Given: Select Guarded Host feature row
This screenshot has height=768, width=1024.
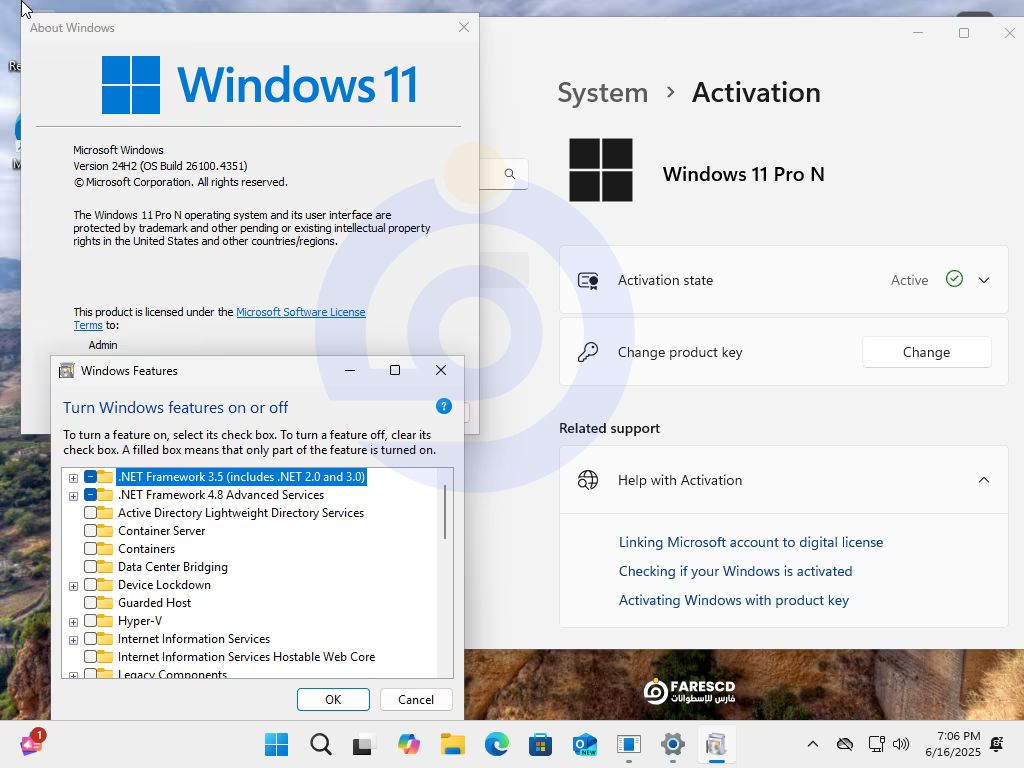Looking at the screenshot, I should pos(154,603).
